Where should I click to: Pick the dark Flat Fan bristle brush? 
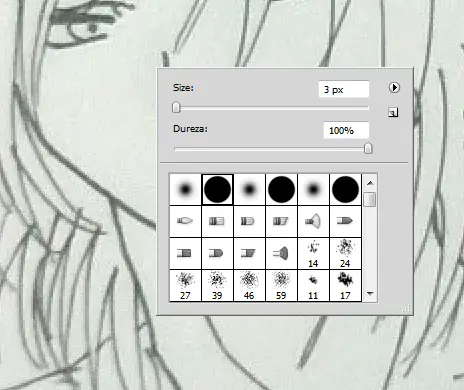pyautogui.click(x=281, y=253)
